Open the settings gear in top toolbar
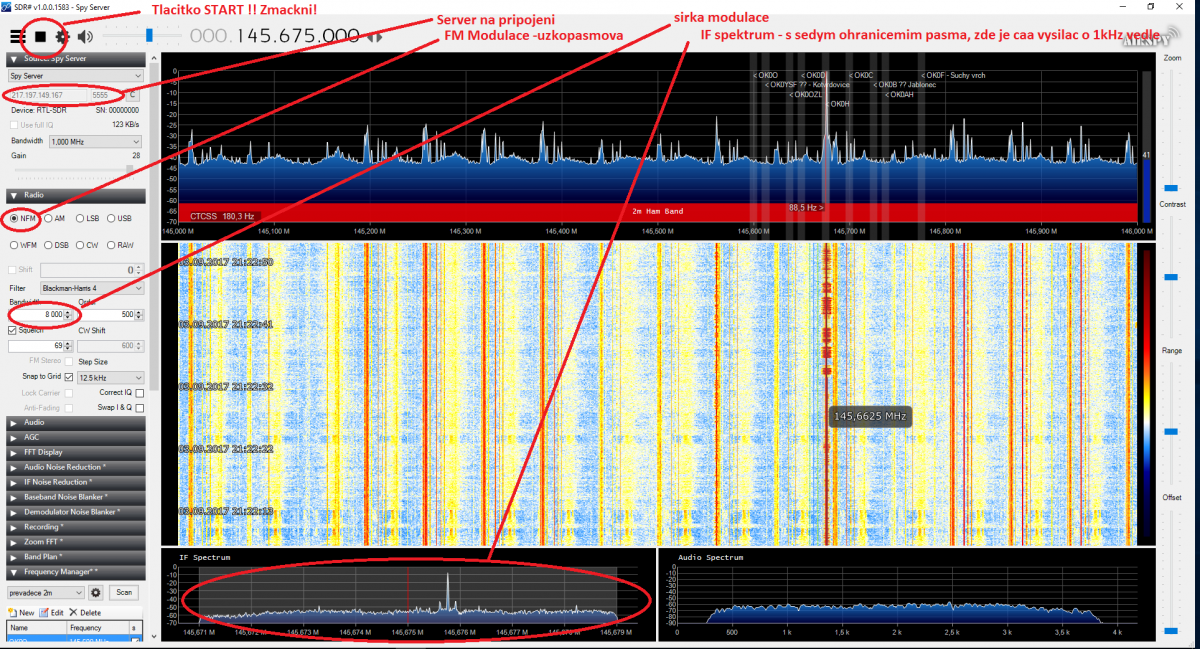 click(62, 36)
